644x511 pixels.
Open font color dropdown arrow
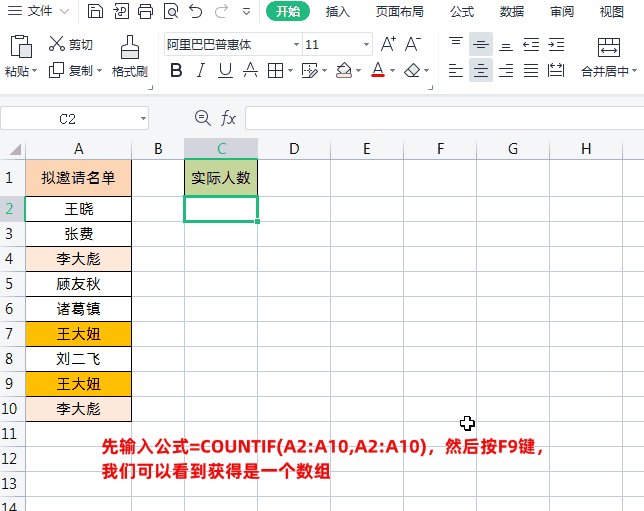coord(392,71)
